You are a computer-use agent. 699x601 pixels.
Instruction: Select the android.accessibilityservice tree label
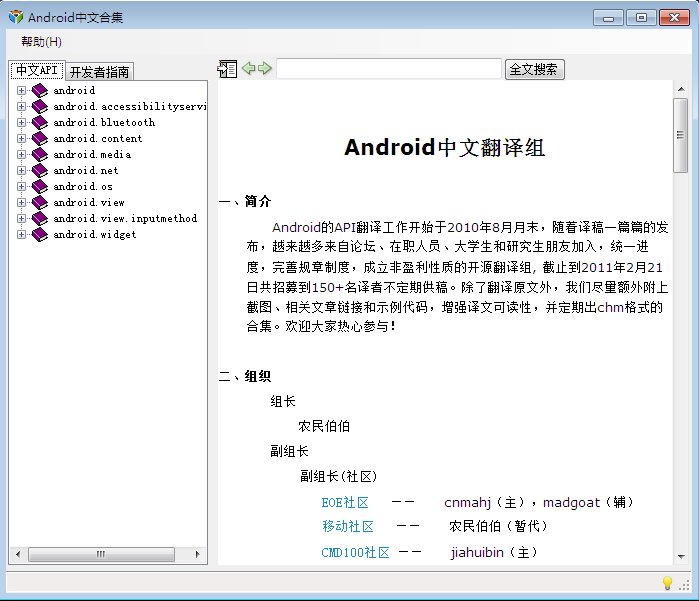[129, 107]
